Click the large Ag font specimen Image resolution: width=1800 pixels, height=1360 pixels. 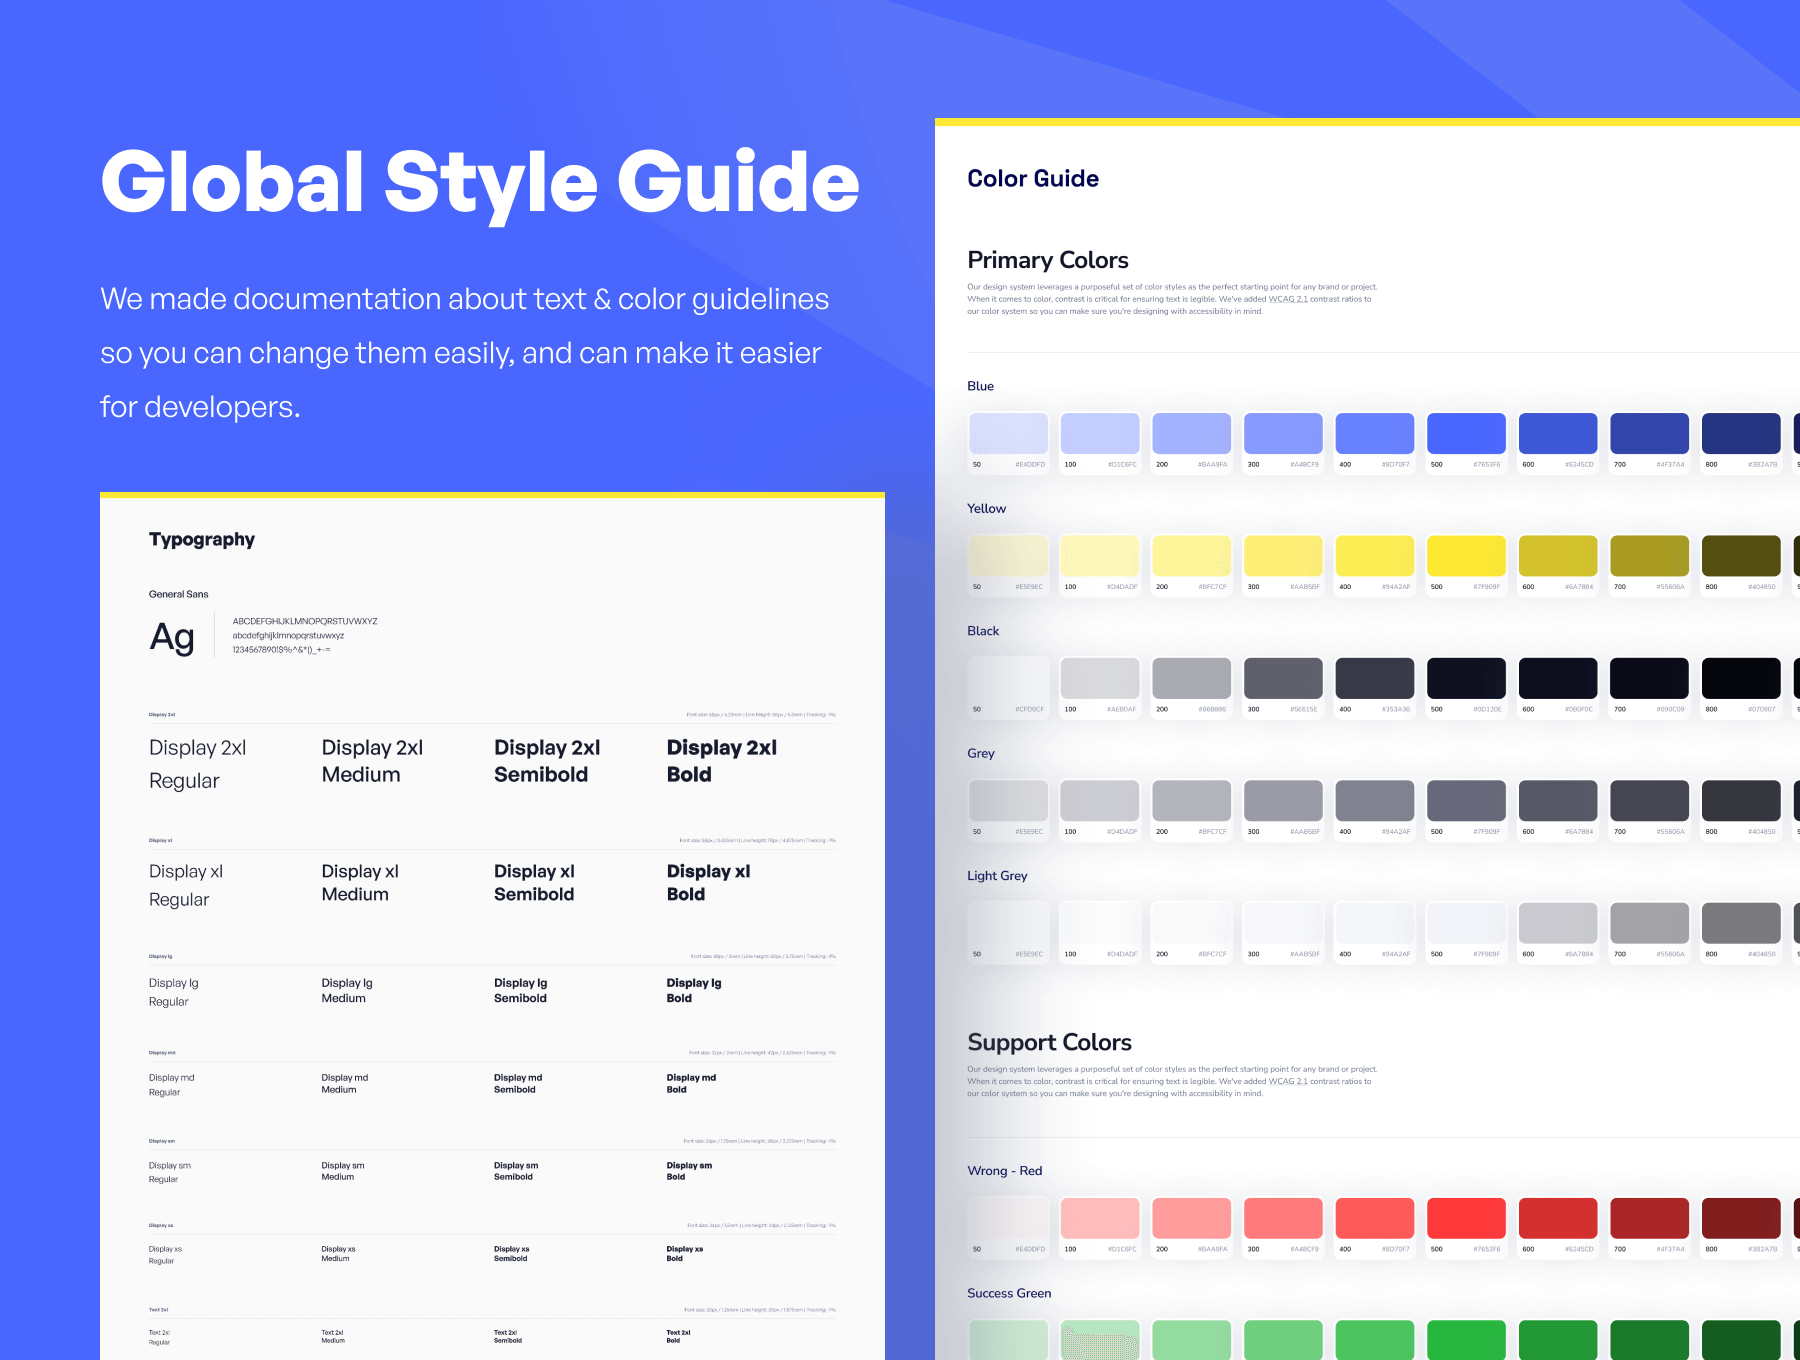point(172,637)
